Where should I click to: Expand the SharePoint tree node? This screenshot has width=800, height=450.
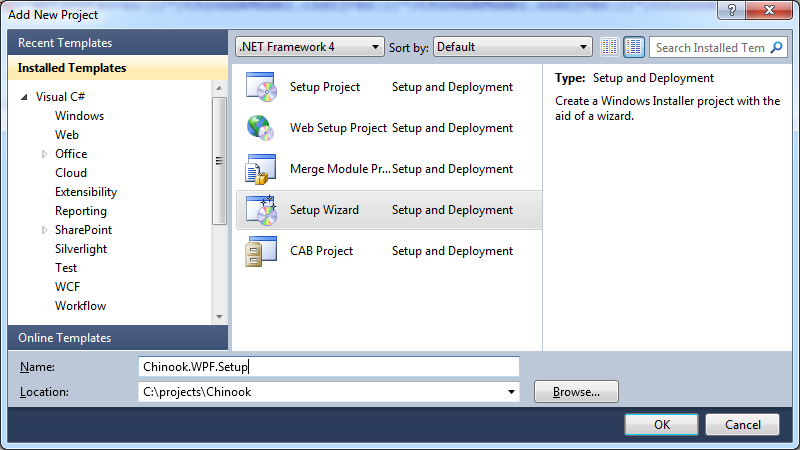[x=44, y=230]
